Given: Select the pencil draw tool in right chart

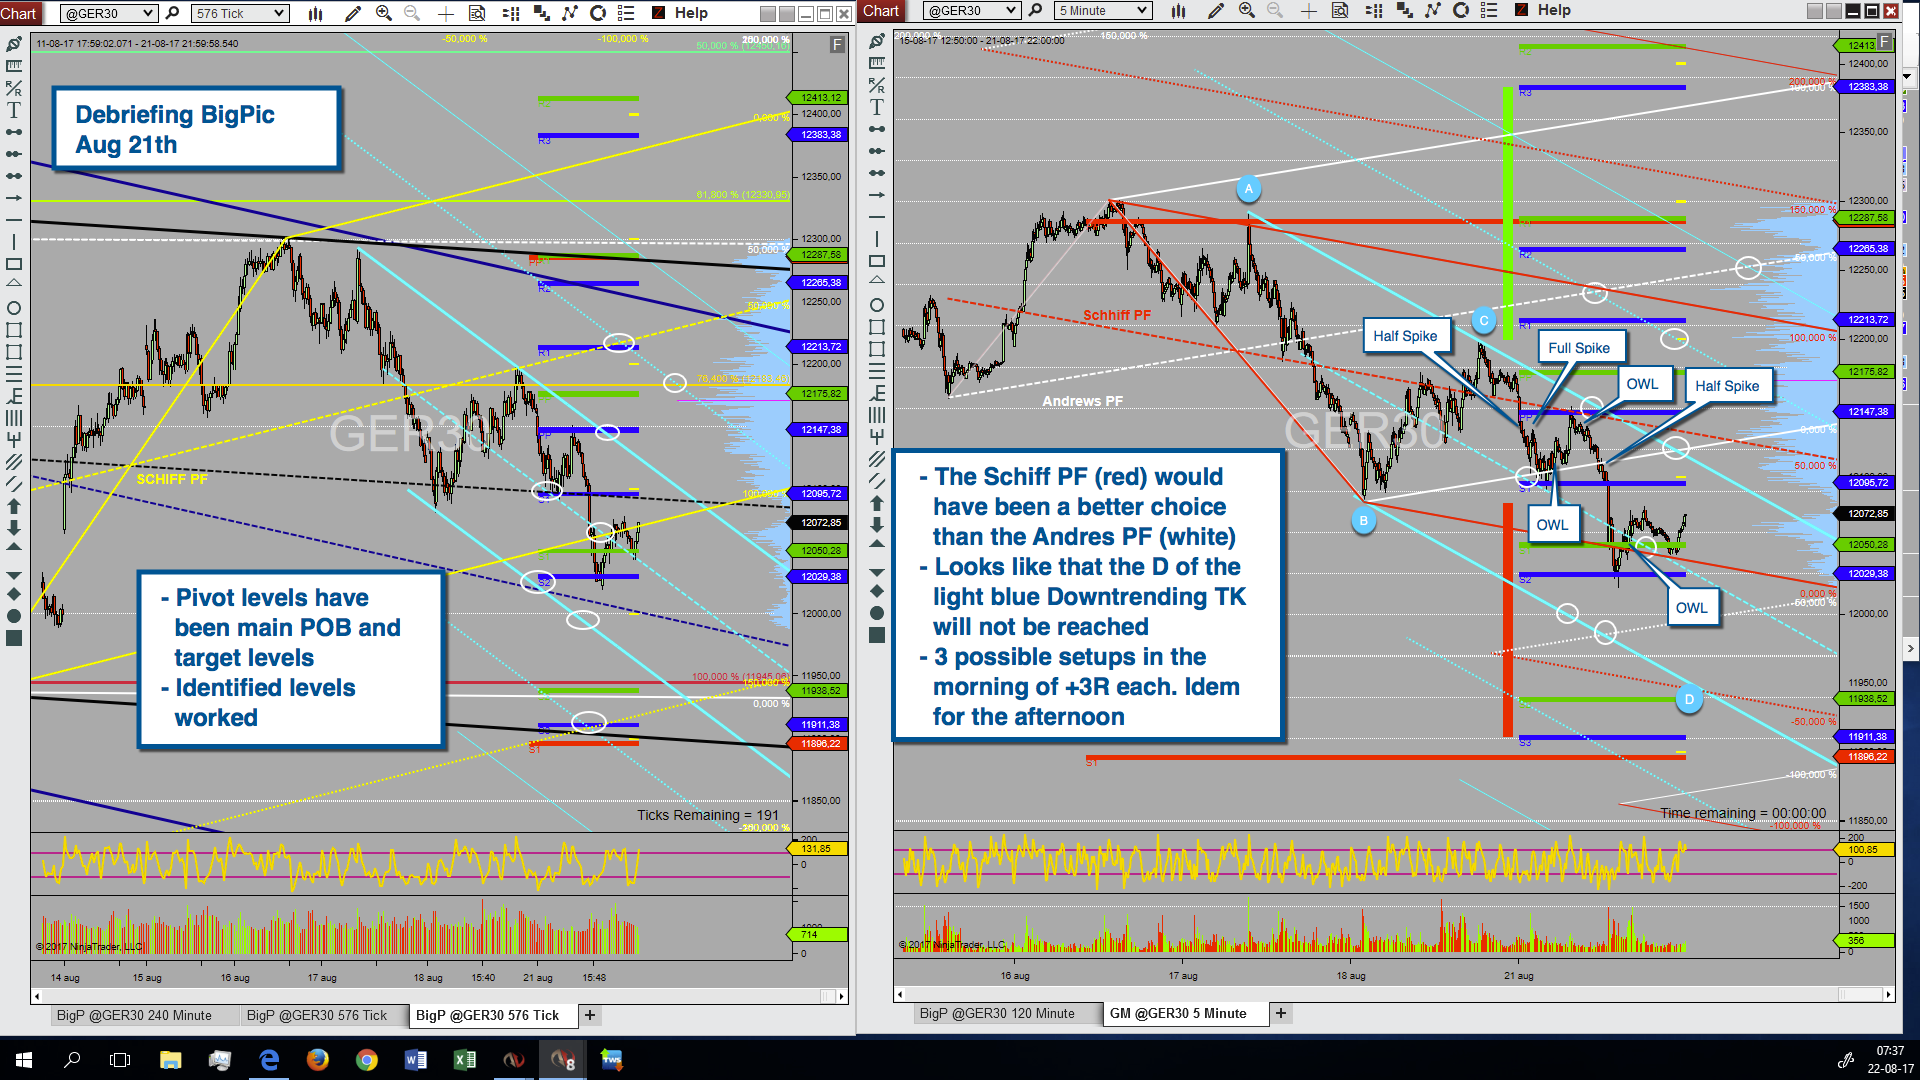Looking at the screenshot, I should pos(1216,10).
